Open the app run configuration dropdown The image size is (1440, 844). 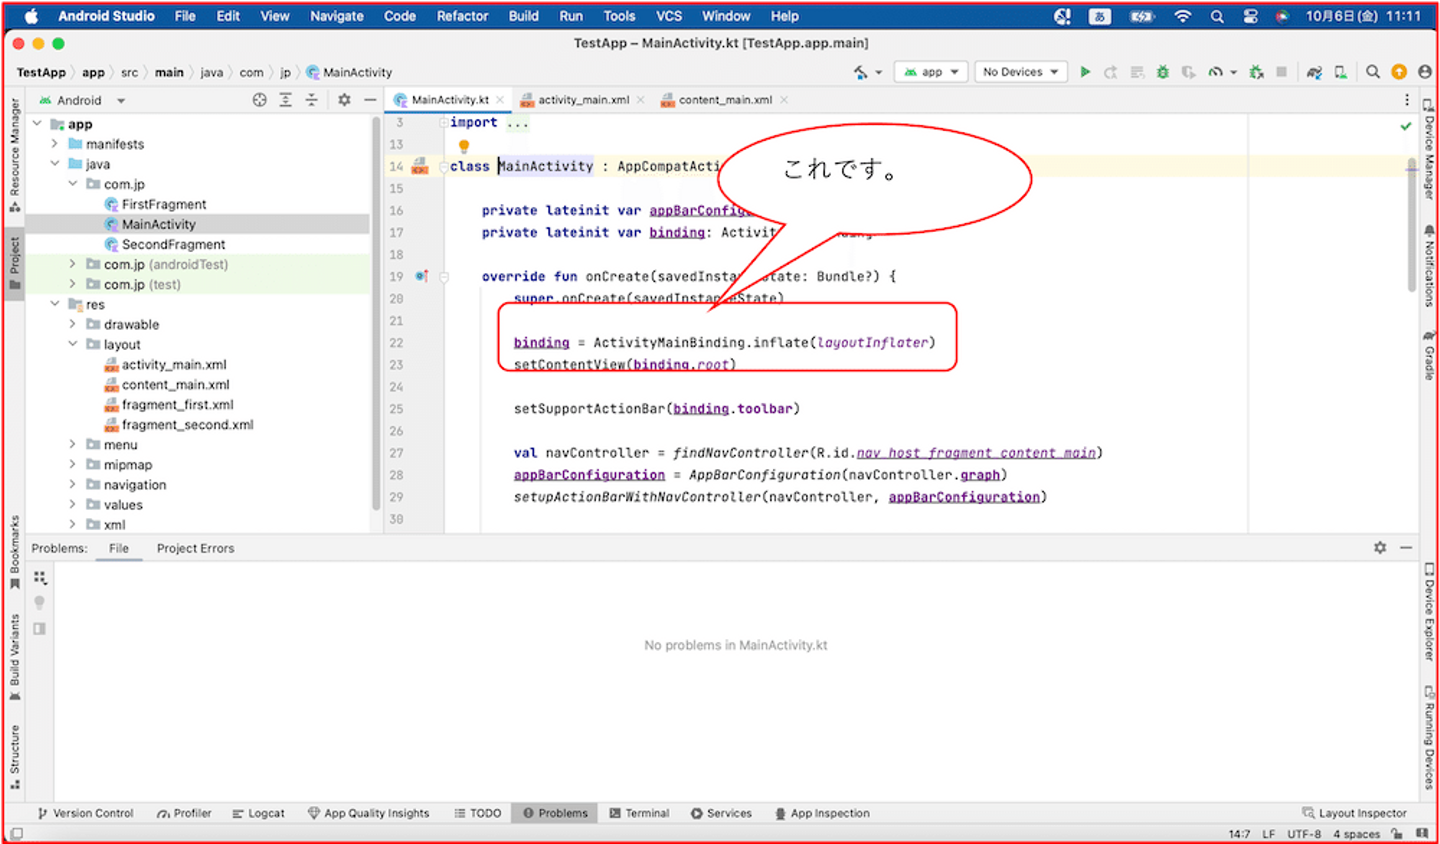point(931,72)
